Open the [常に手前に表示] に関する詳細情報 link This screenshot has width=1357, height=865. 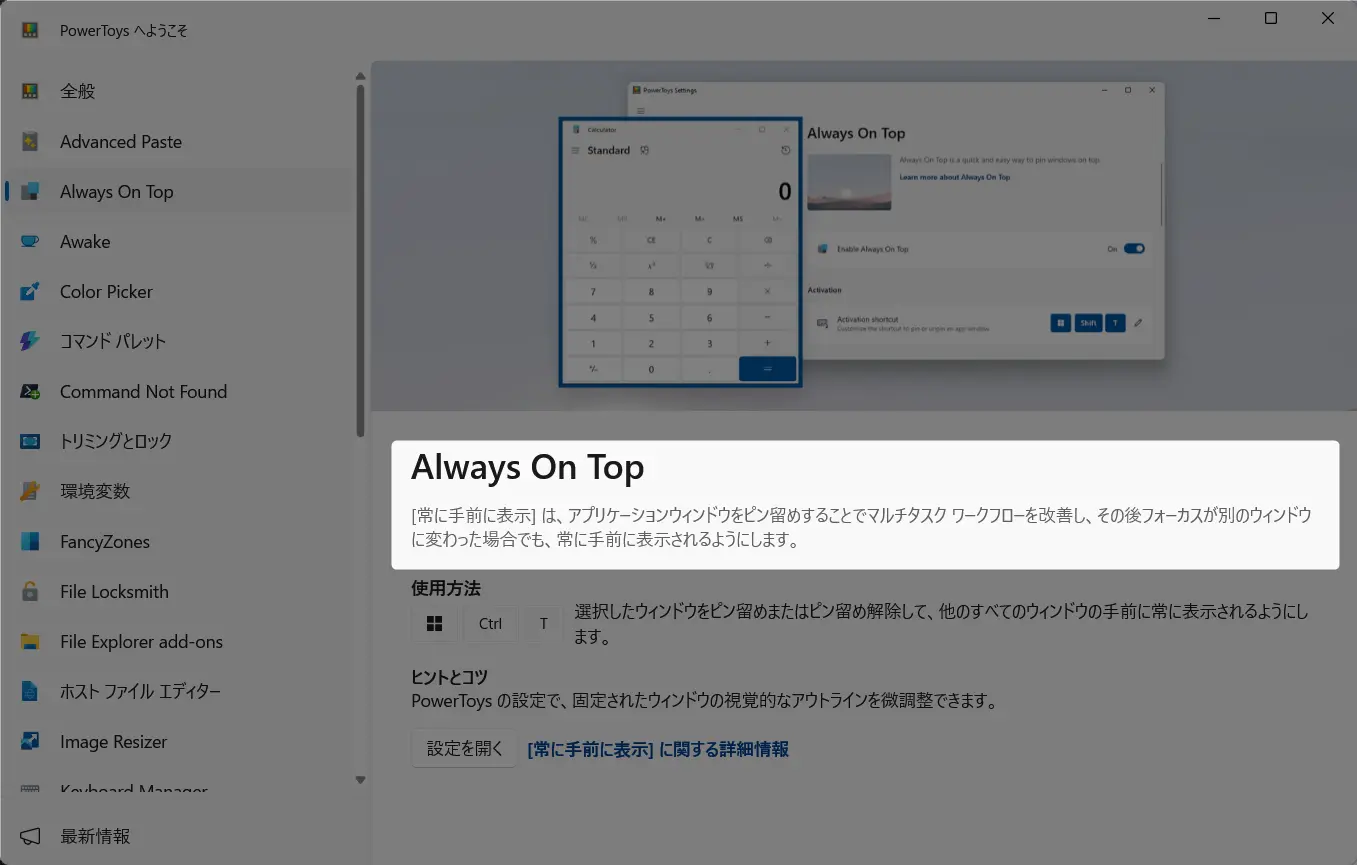pos(658,749)
